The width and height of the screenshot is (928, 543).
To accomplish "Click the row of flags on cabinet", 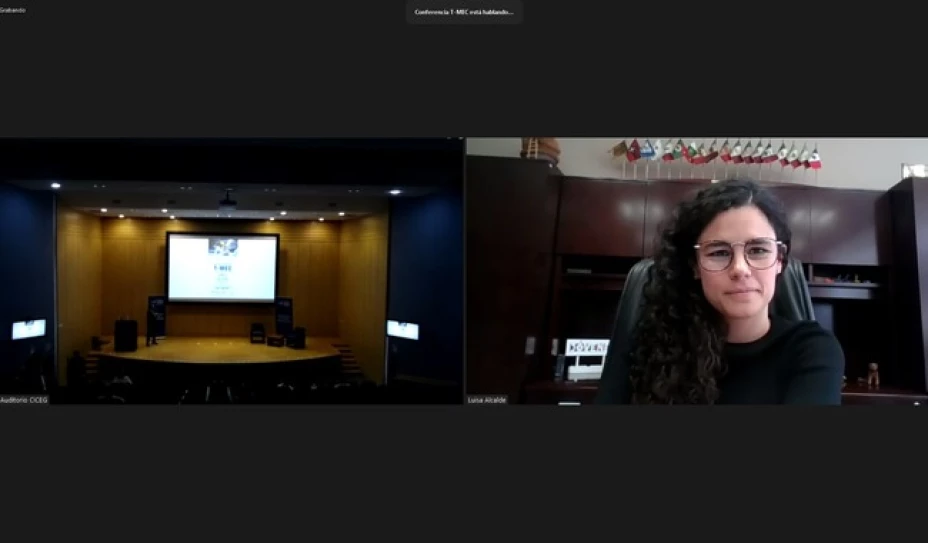I will click(x=720, y=154).
